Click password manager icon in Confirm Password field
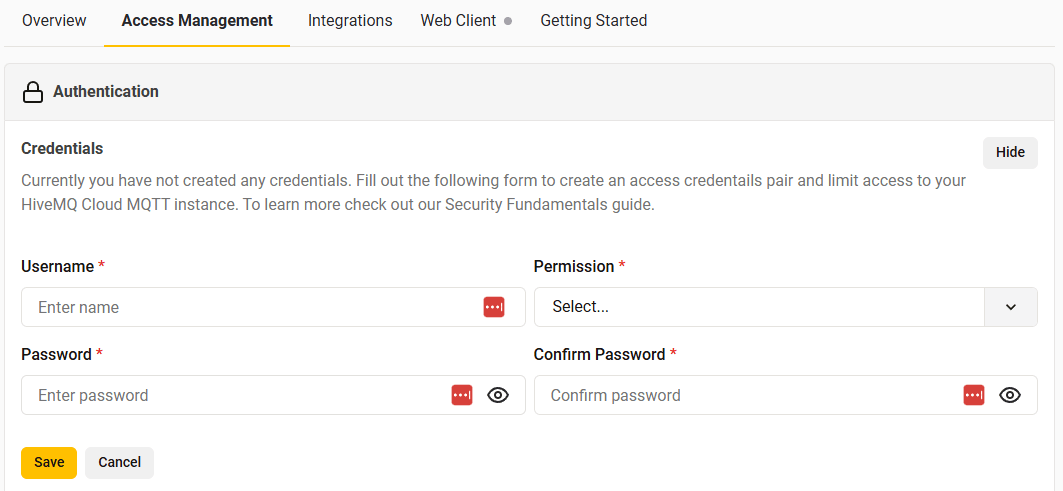This screenshot has width=1063, height=491. [974, 395]
